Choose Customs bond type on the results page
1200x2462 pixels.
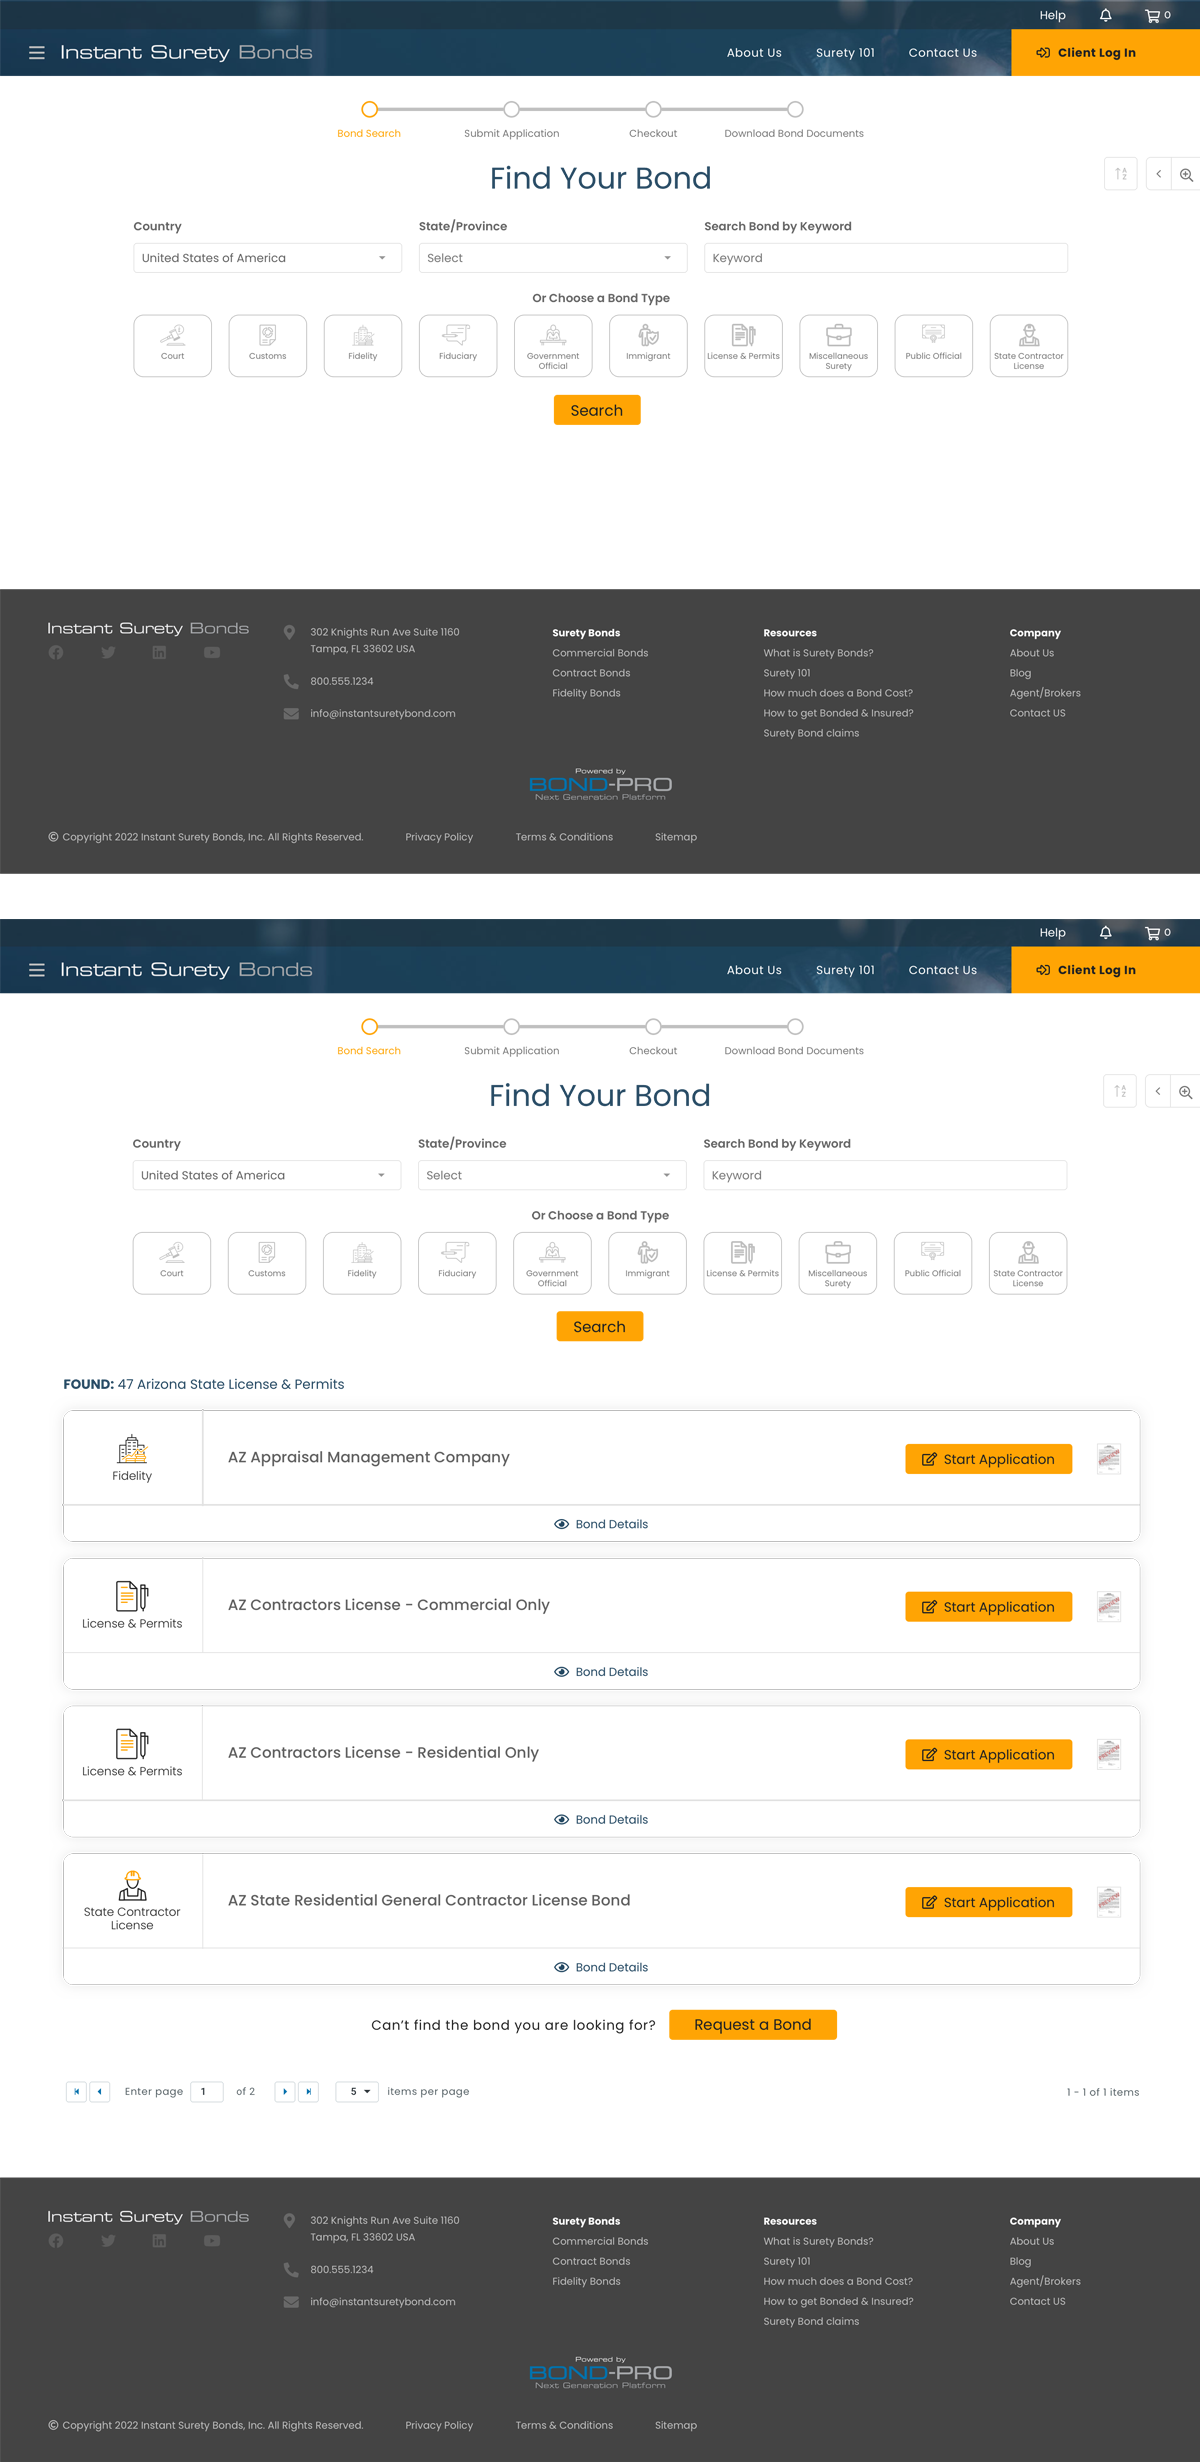(x=267, y=1263)
